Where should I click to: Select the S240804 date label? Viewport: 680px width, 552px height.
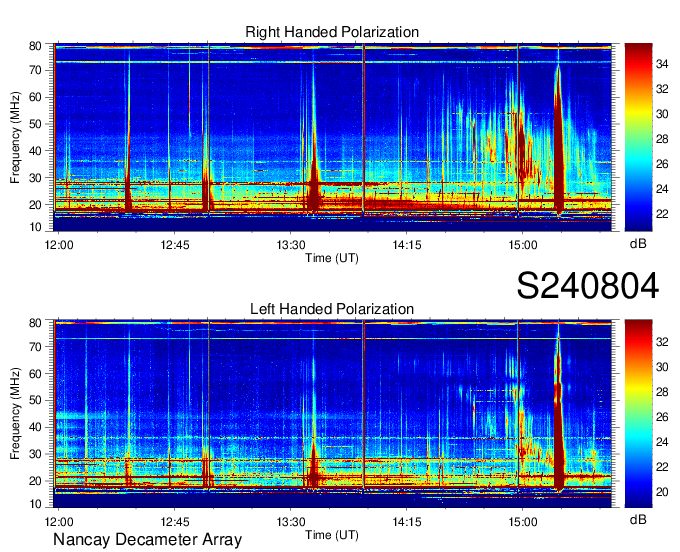pos(588,286)
